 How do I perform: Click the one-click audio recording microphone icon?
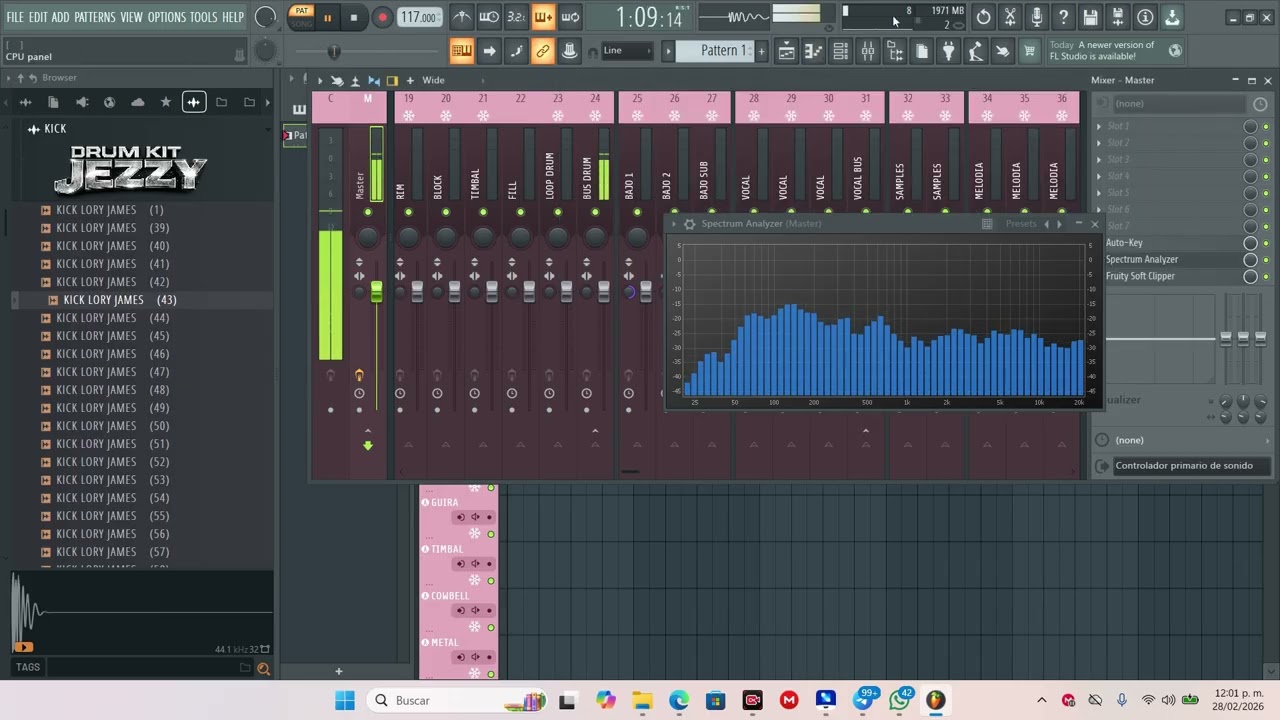coord(1037,17)
